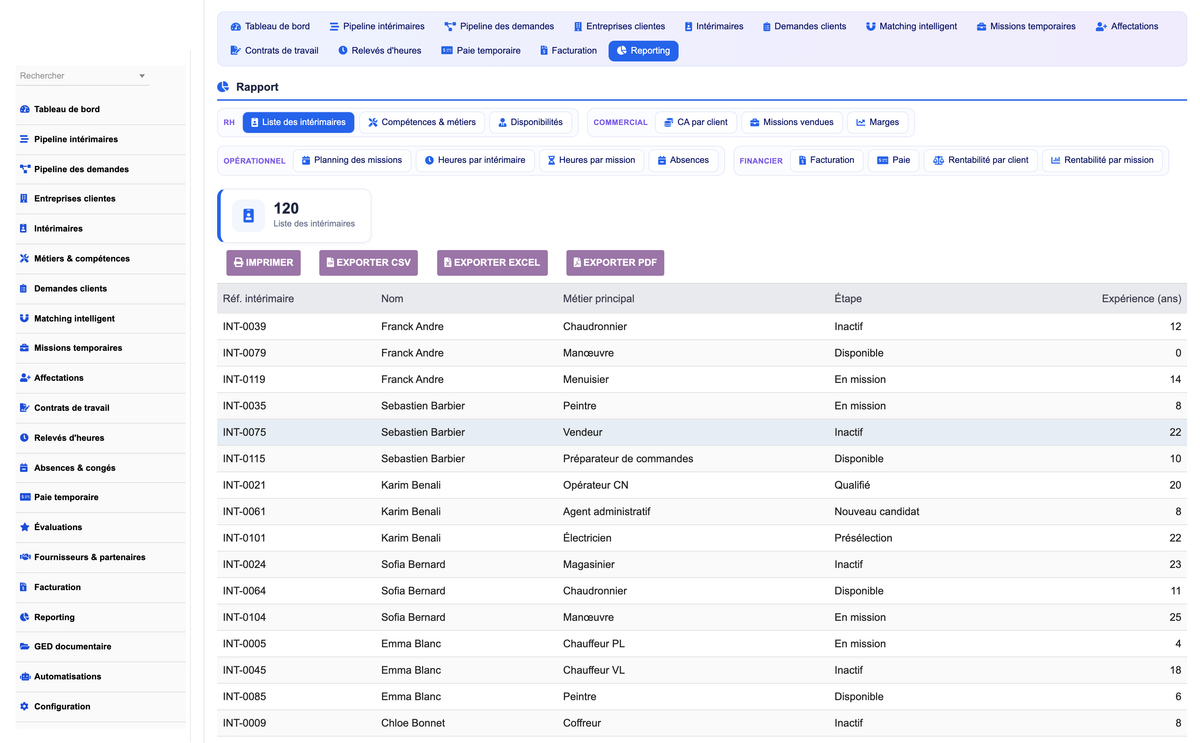
Task: Select the active Reporting top tab
Action: tap(643, 50)
